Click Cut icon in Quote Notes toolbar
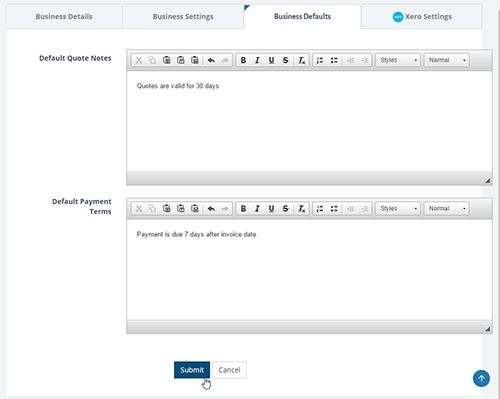This screenshot has height=399, width=500. [139, 60]
